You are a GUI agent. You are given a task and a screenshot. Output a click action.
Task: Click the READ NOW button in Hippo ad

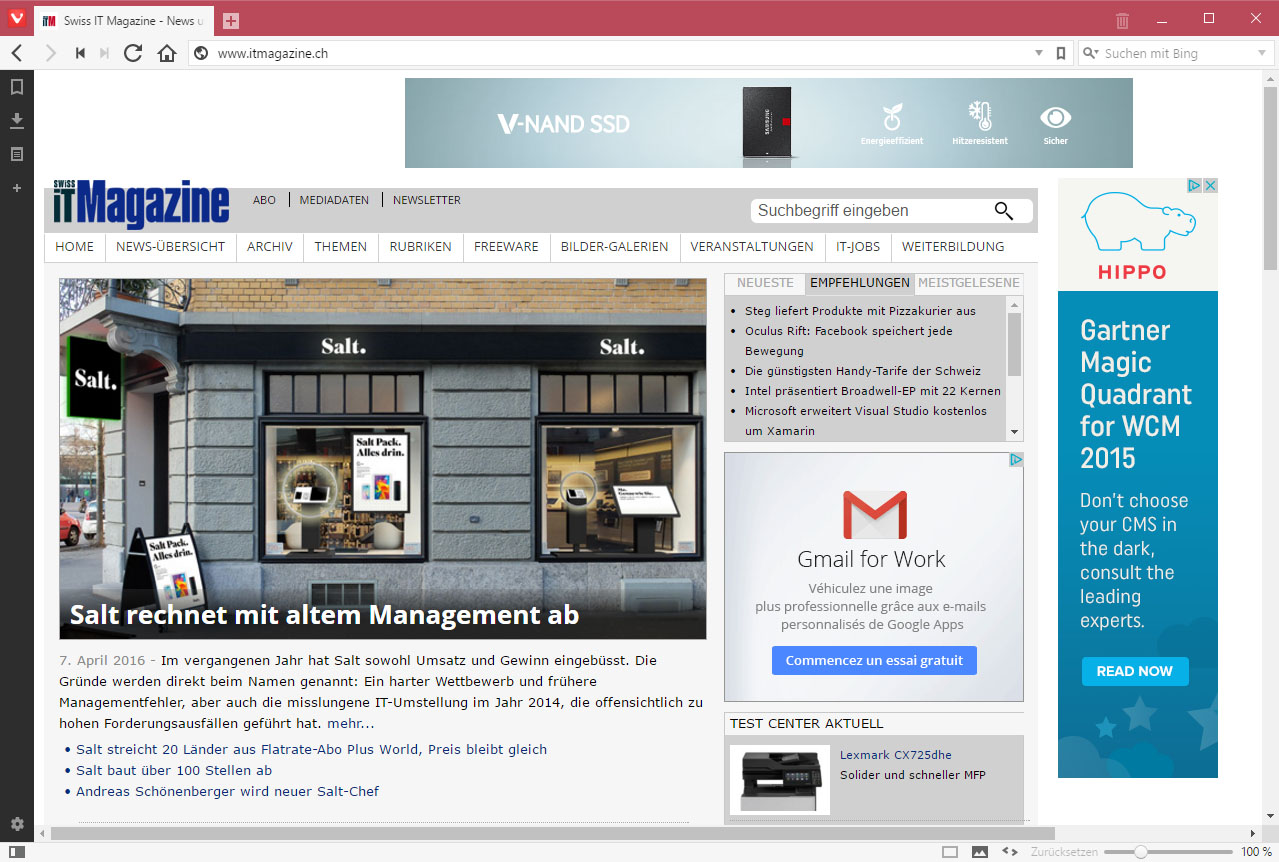point(1135,671)
